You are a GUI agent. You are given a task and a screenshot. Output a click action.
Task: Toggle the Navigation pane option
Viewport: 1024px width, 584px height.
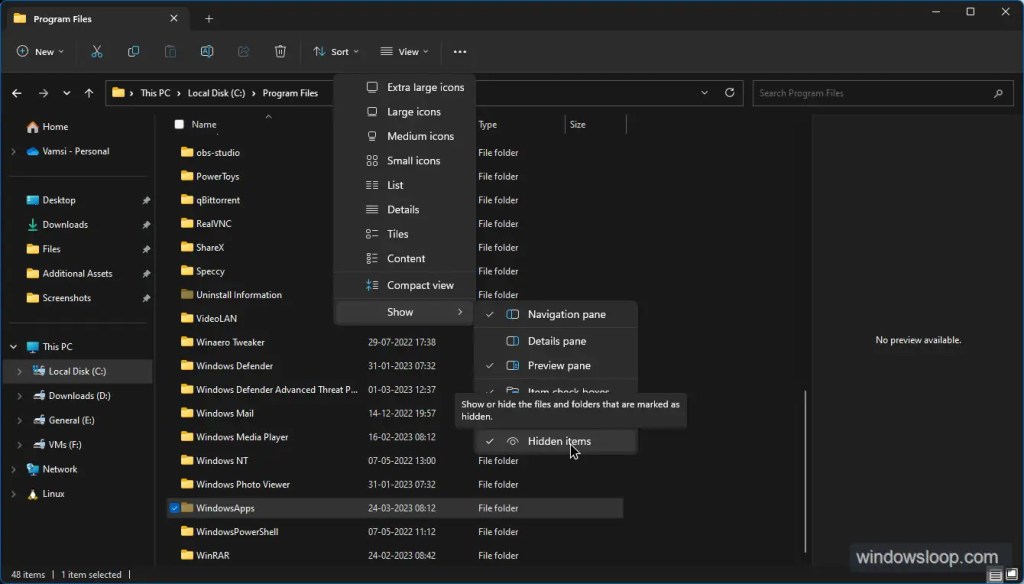(x=555, y=315)
